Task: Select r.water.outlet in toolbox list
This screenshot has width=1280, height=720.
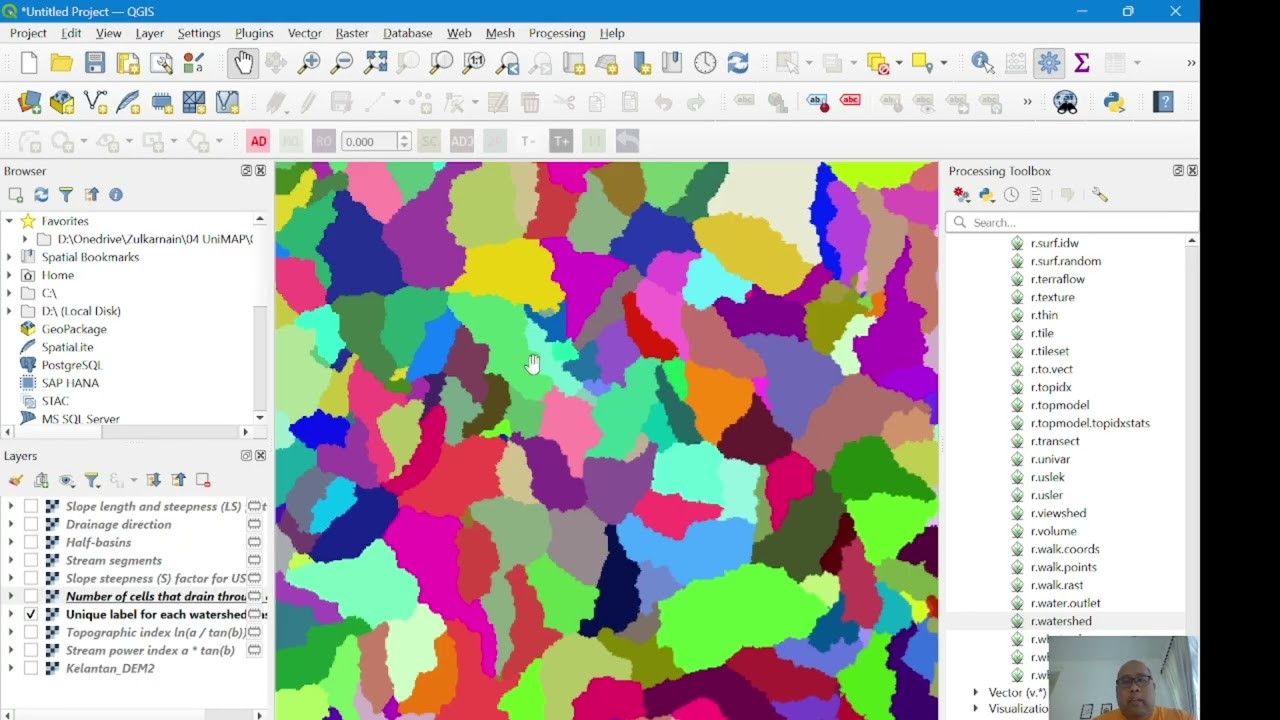Action: 1065,603
